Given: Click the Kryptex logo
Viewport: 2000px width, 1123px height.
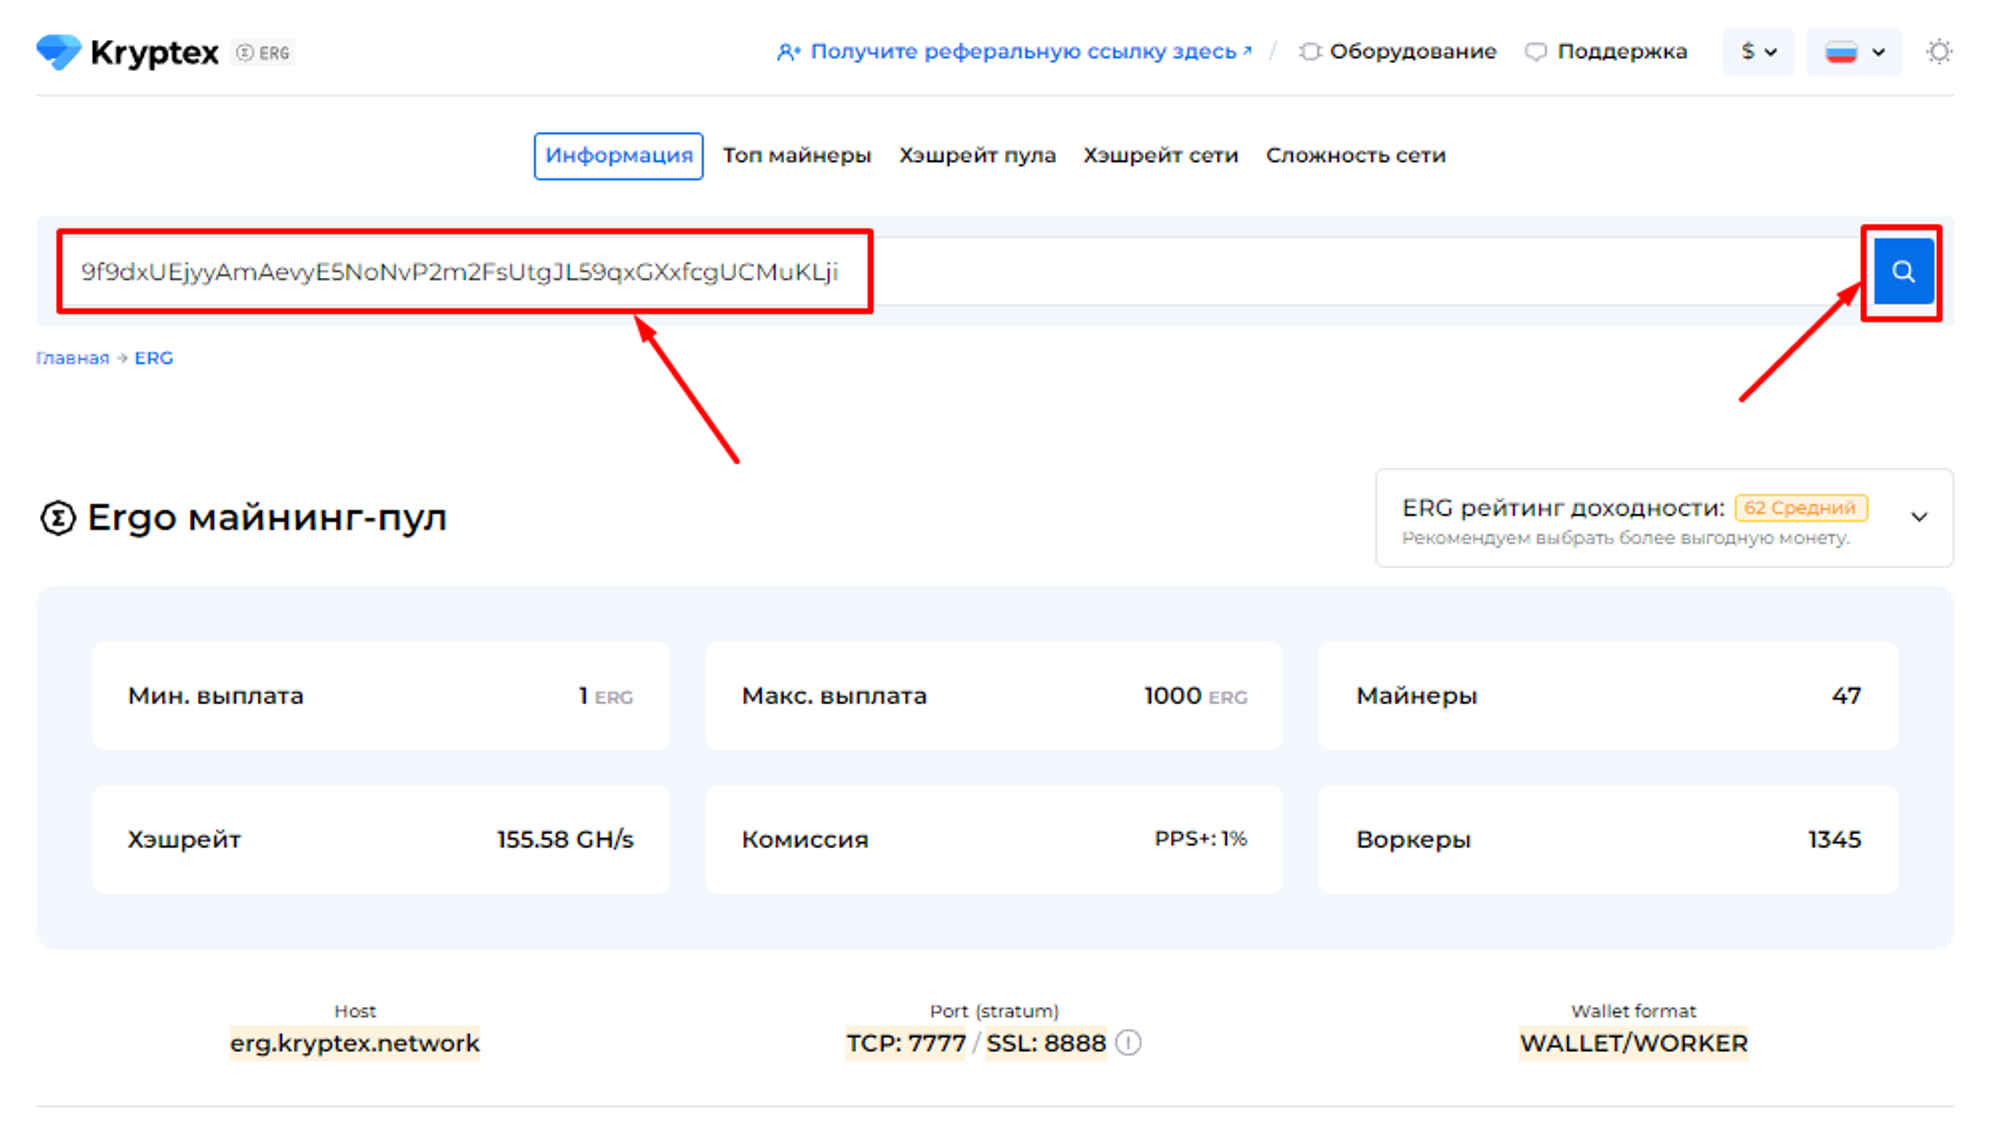Looking at the screenshot, I should coord(127,52).
